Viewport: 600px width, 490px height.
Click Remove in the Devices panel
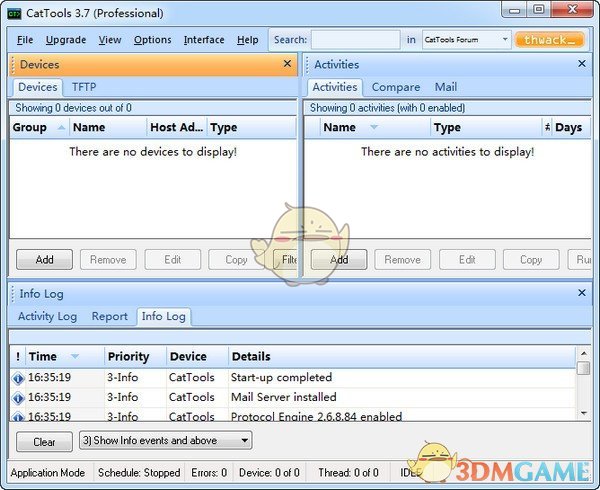[108, 260]
